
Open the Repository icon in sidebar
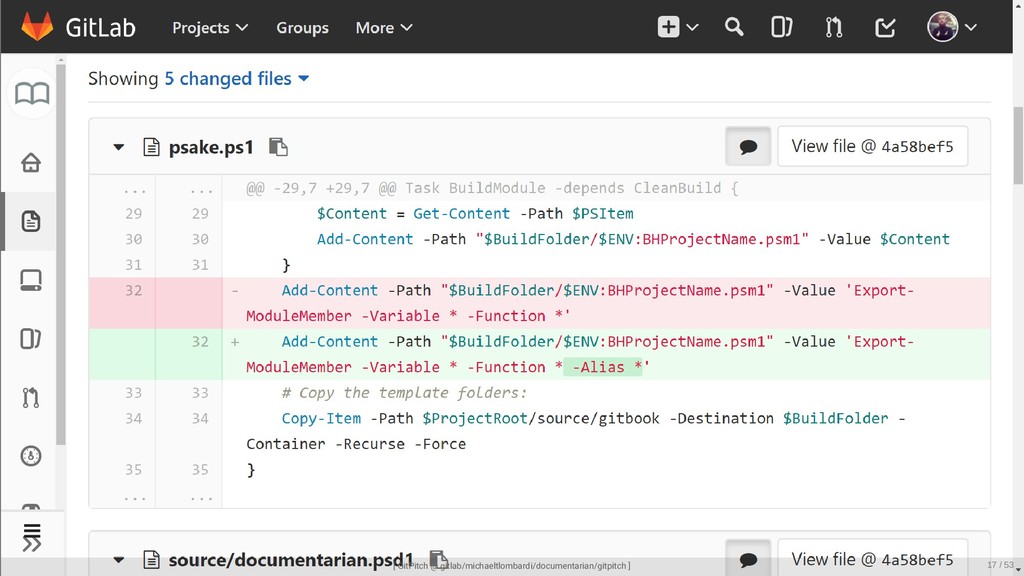tap(31, 221)
